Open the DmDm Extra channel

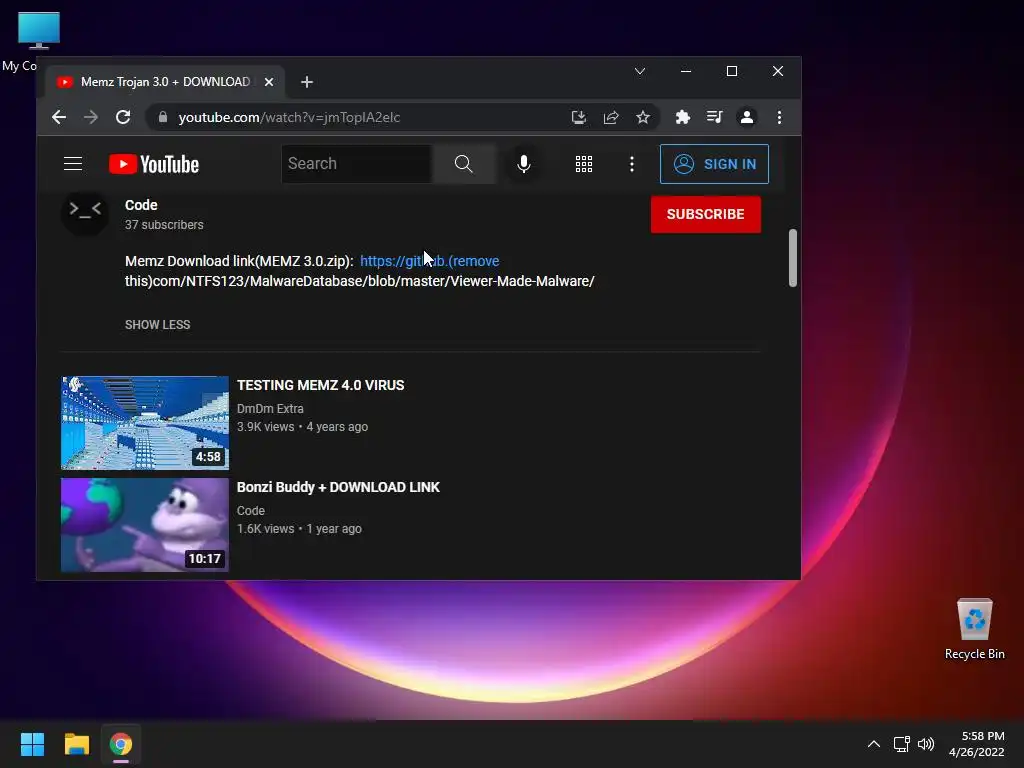pyautogui.click(x=270, y=409)
